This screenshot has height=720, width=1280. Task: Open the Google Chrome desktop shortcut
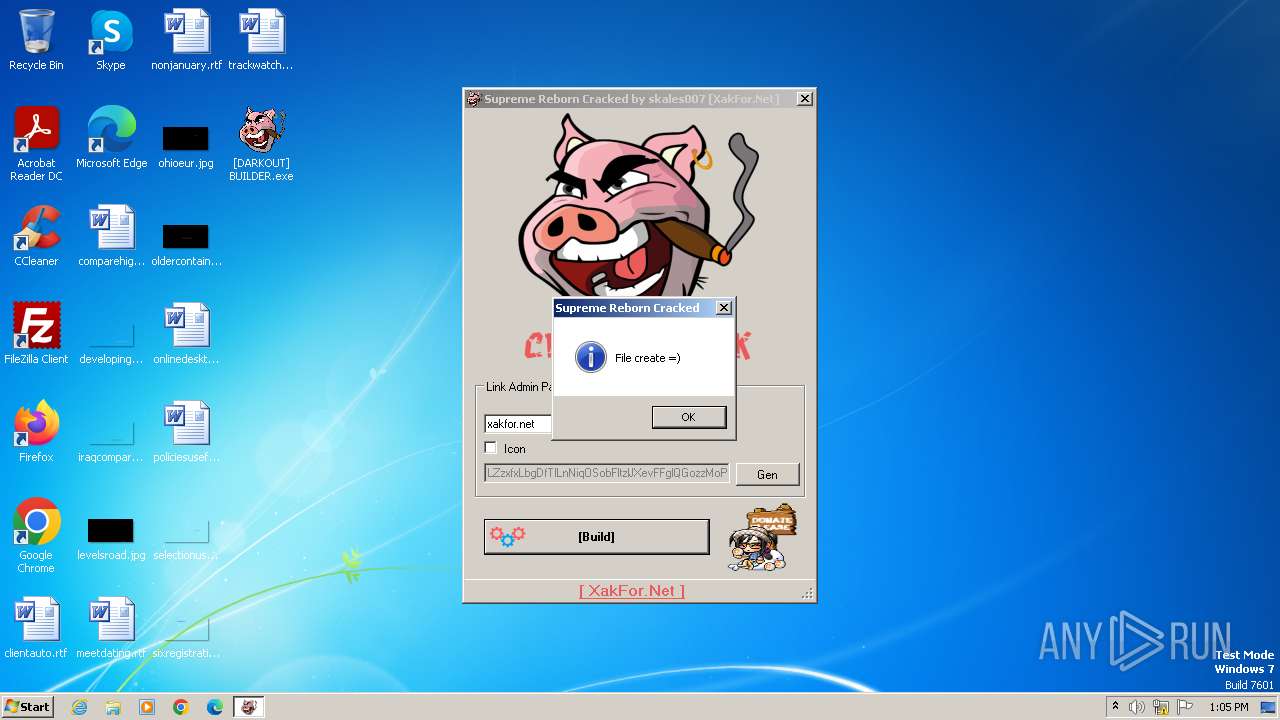tap(36, 535)
